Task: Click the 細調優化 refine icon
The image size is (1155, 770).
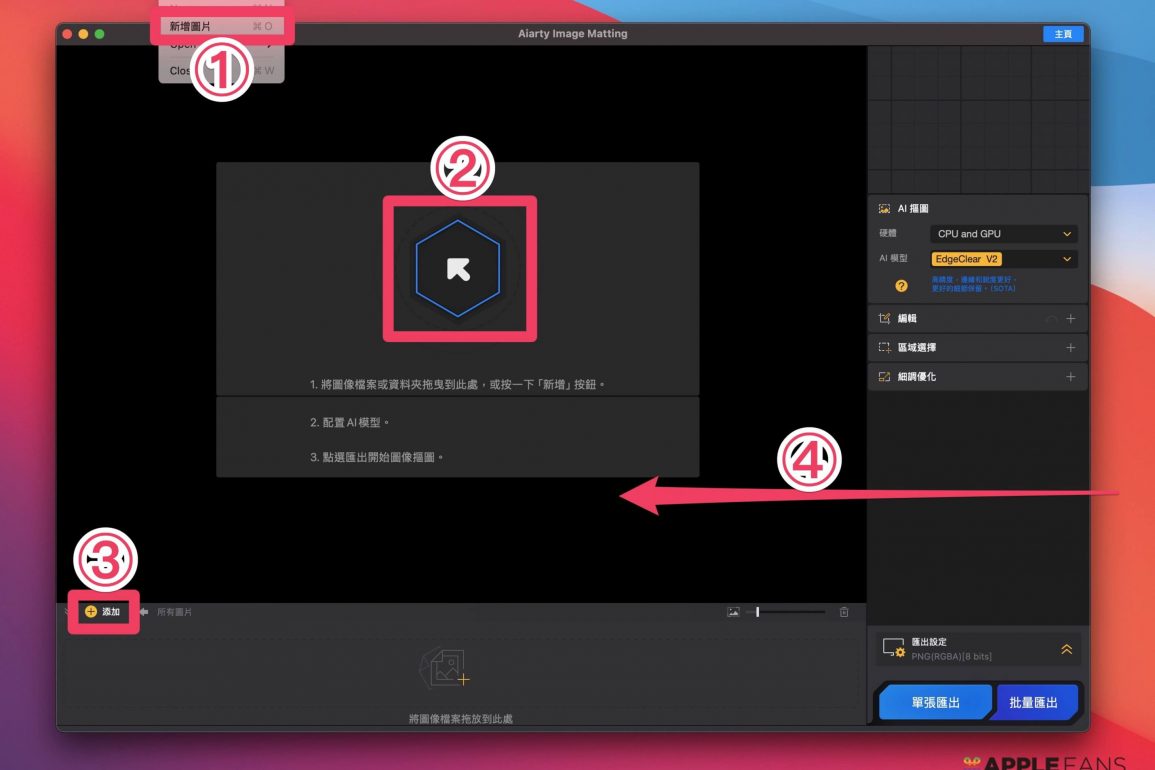Action: click(x=884, y=377)
